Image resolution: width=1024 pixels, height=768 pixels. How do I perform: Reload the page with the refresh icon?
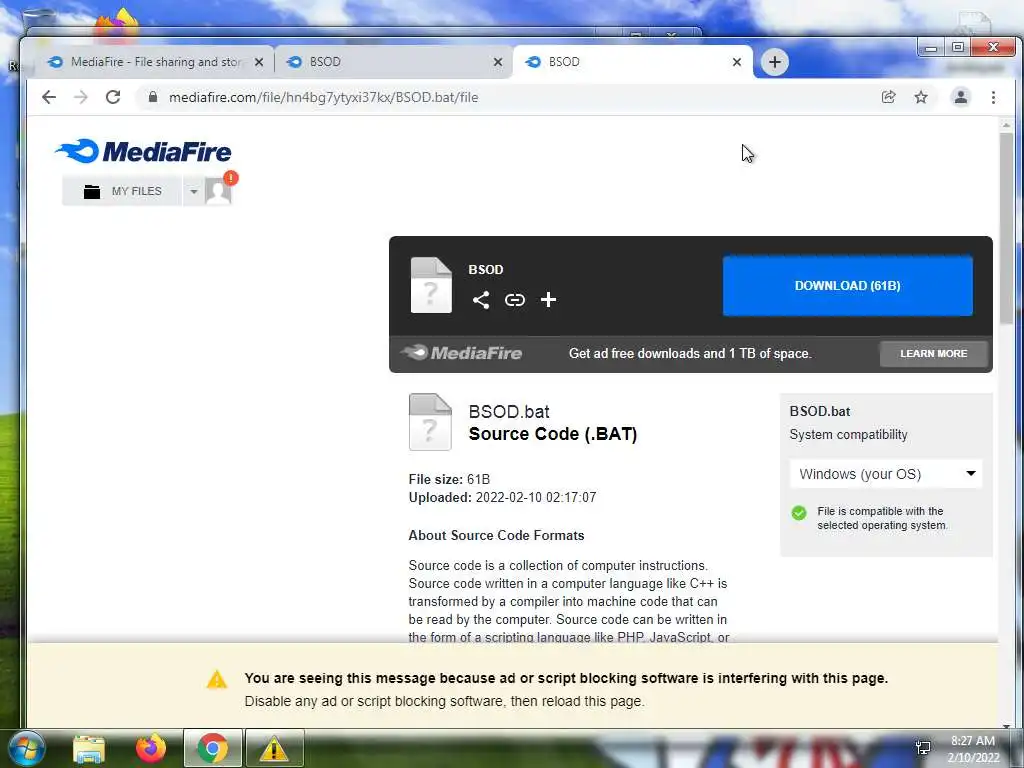click(113, 97)
